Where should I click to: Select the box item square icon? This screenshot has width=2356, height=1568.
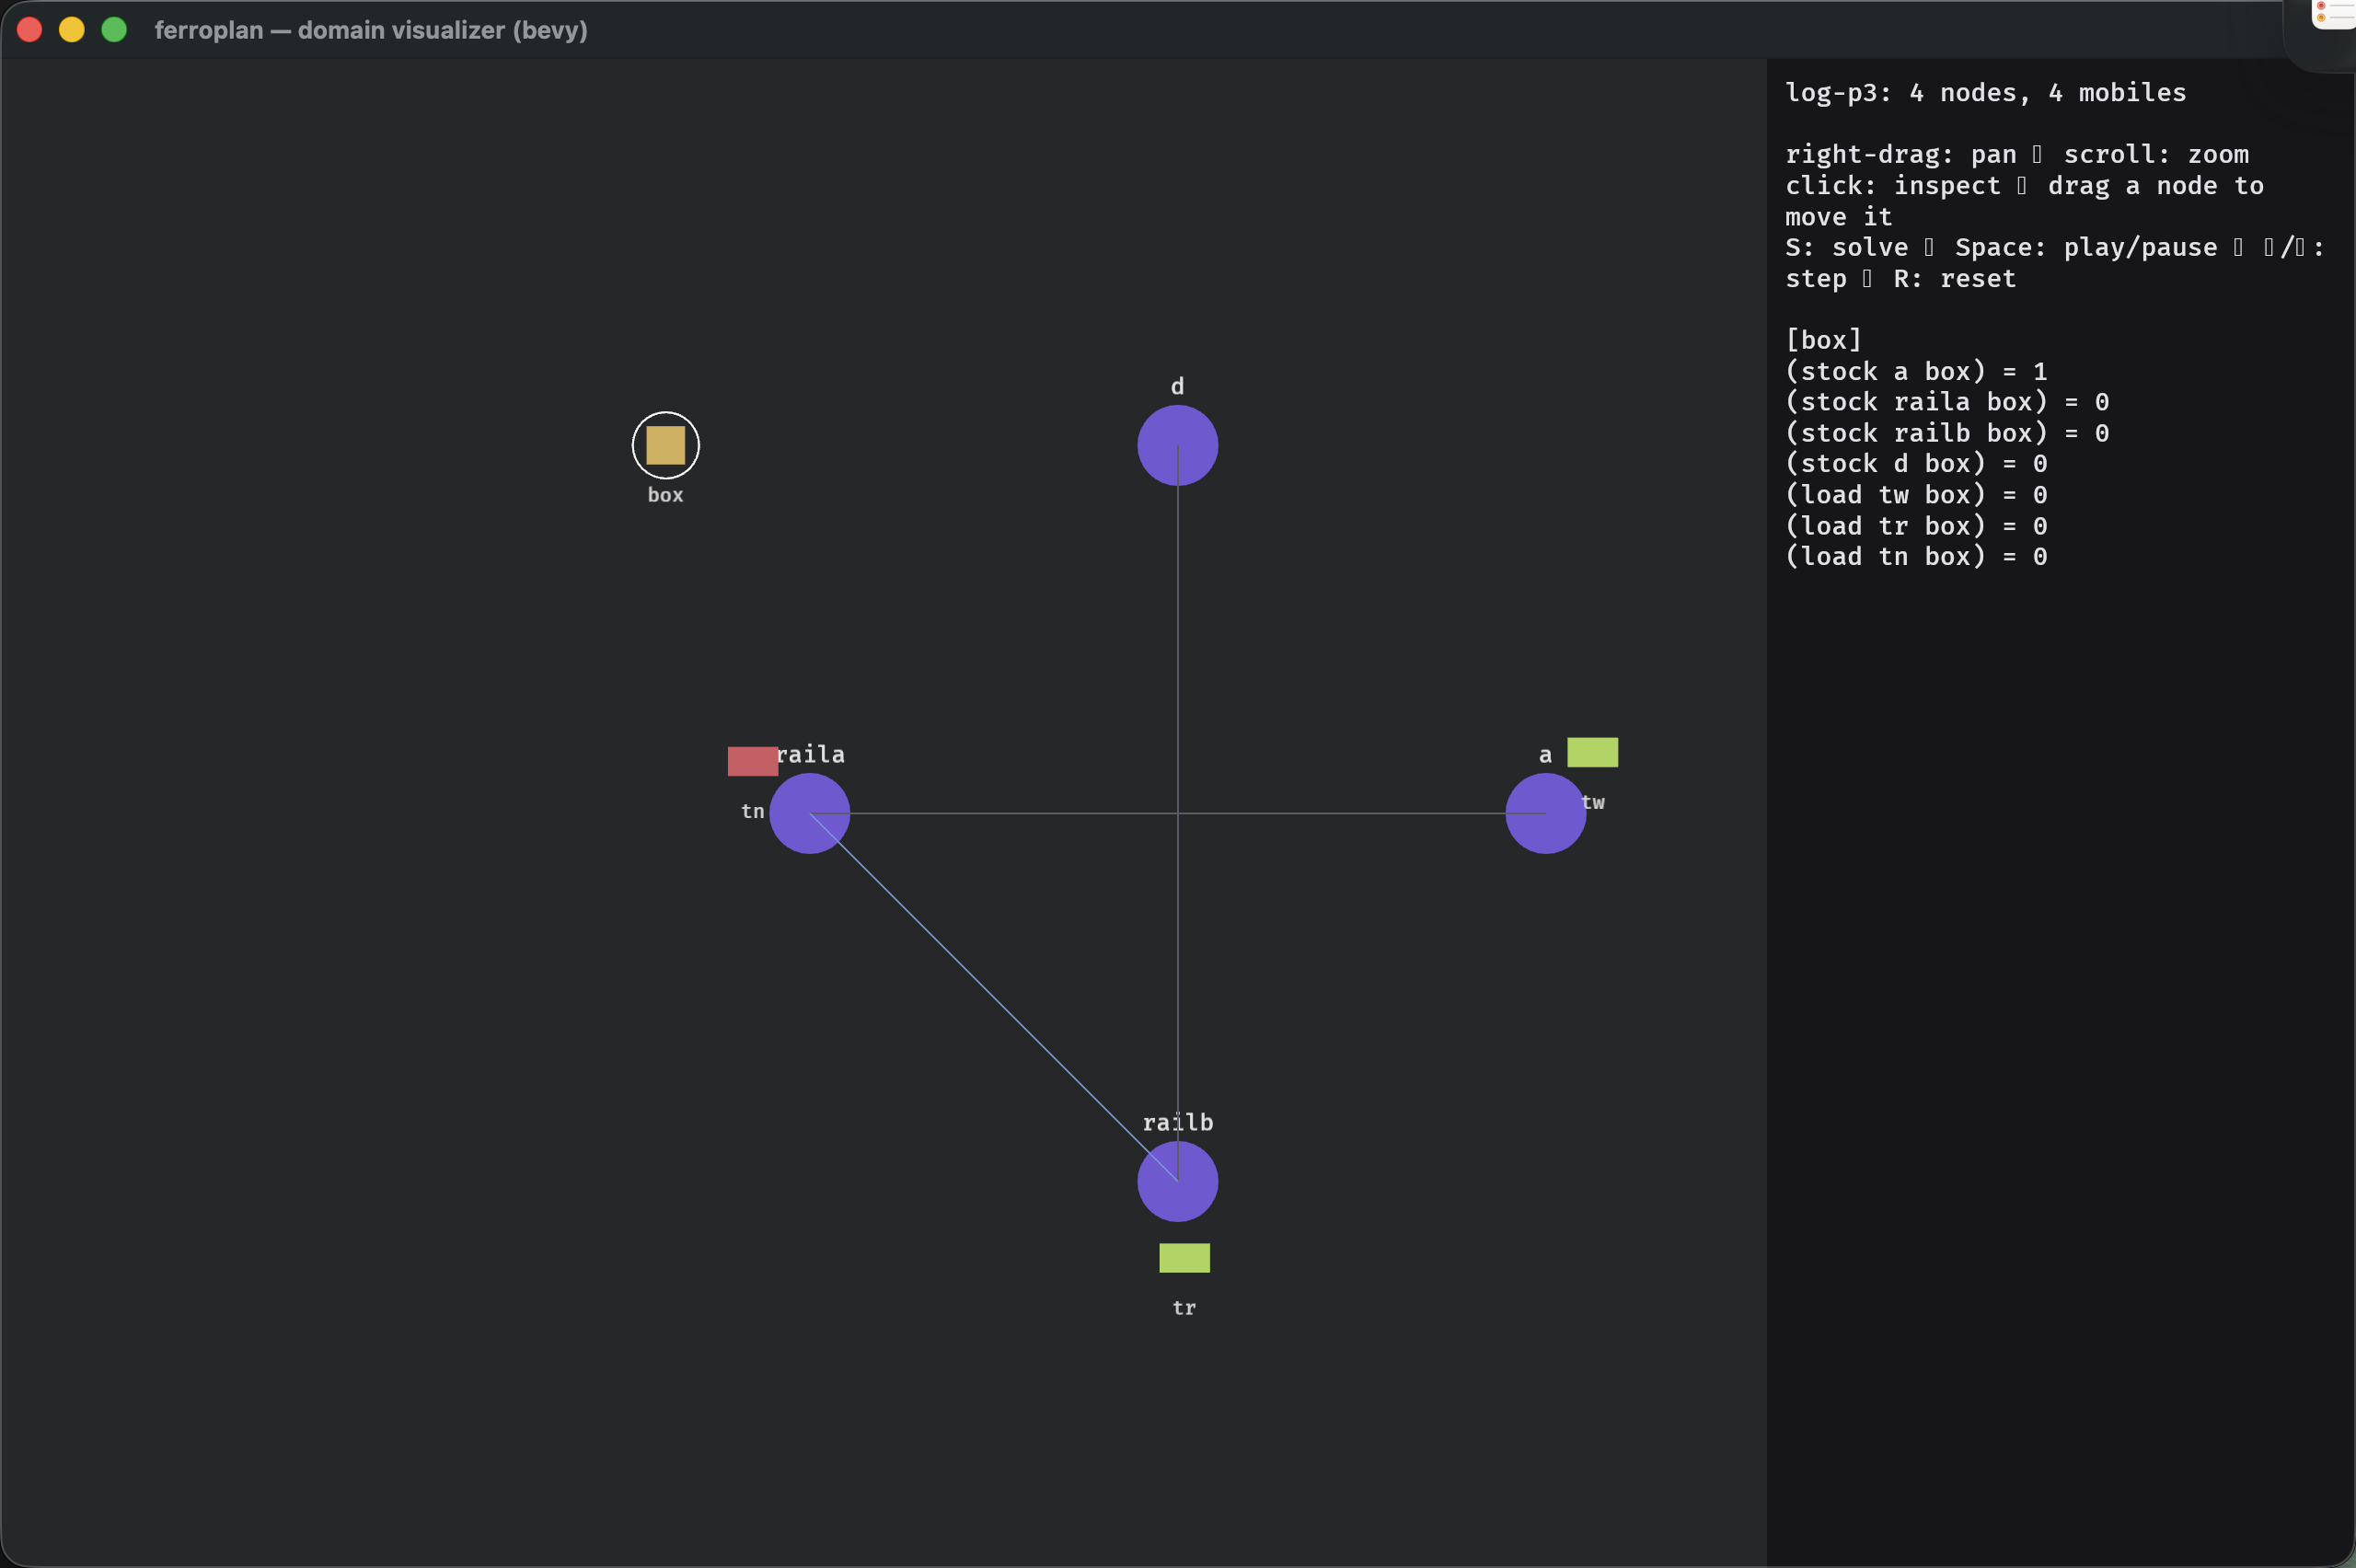click(x=665, y=445)
